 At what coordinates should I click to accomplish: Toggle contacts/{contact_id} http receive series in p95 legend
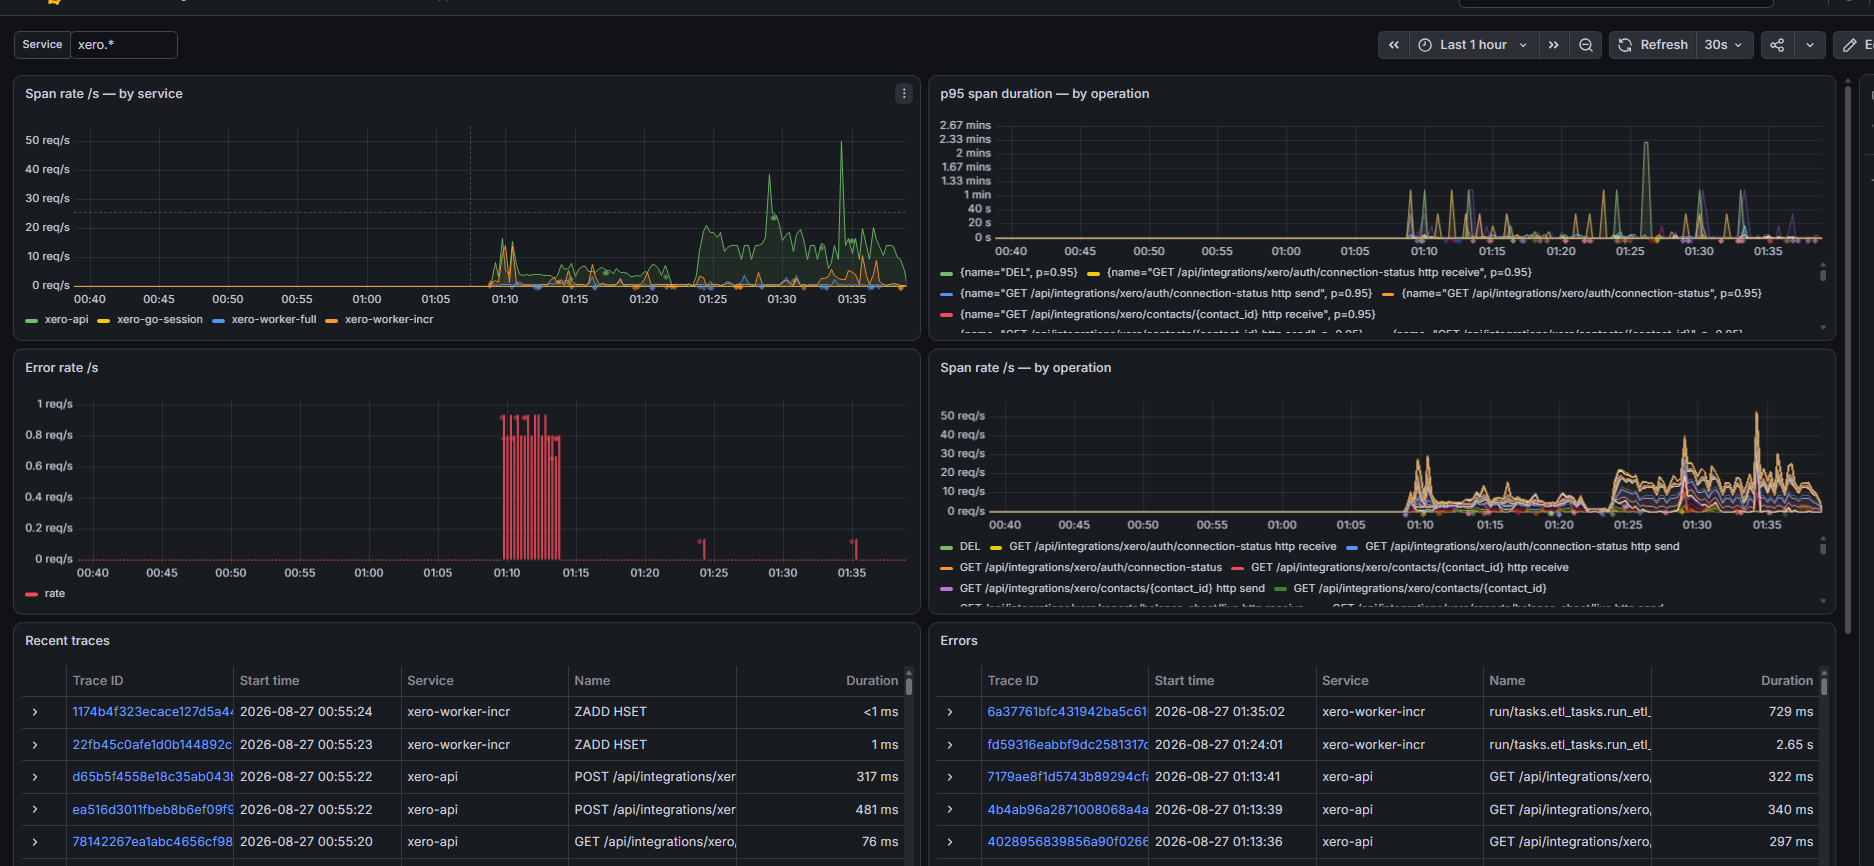(x=1167, y=315)
